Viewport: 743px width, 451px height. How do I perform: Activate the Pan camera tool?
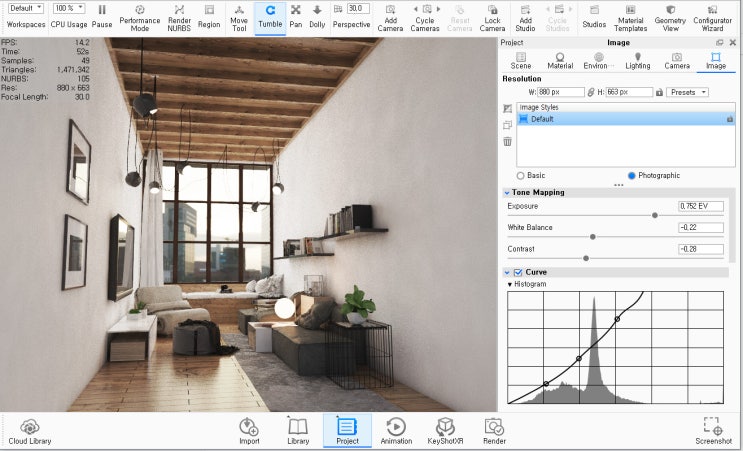click(x=296, y=17)
